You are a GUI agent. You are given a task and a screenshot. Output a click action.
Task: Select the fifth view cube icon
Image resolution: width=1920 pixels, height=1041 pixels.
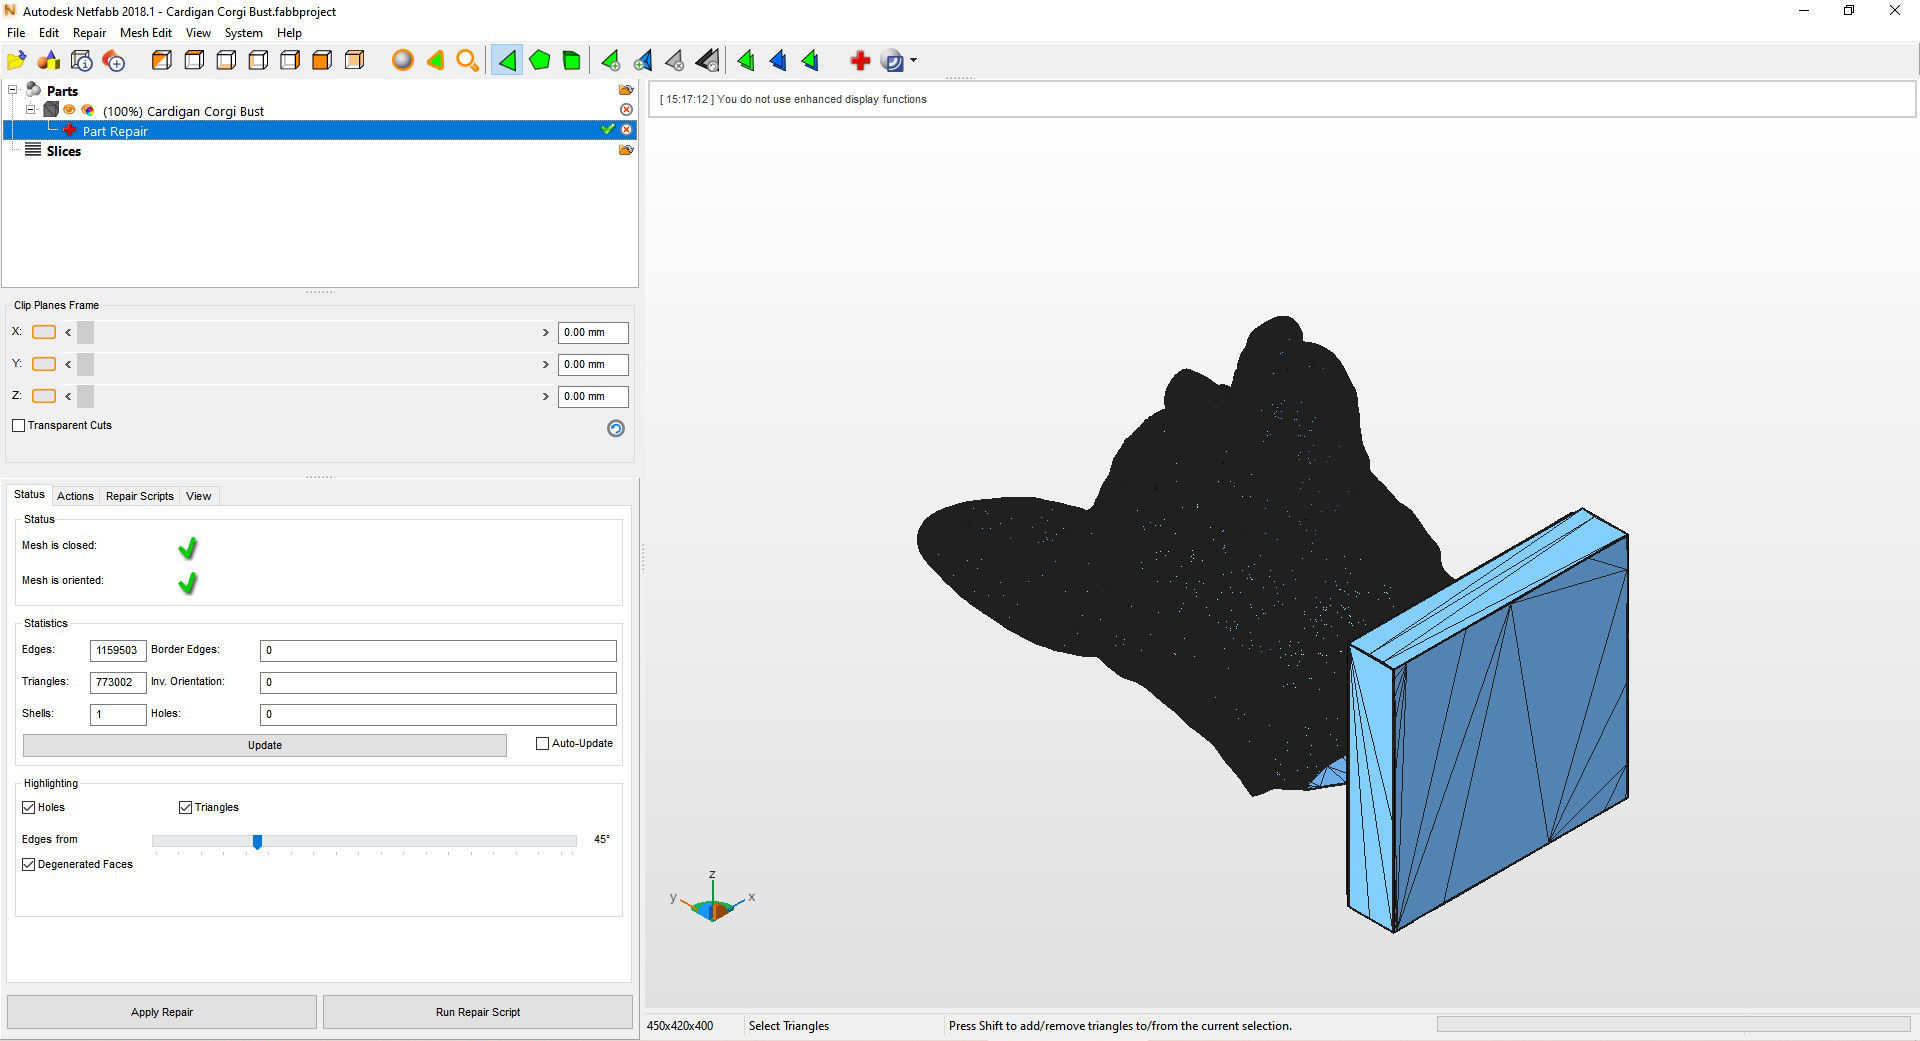[290, 61]
